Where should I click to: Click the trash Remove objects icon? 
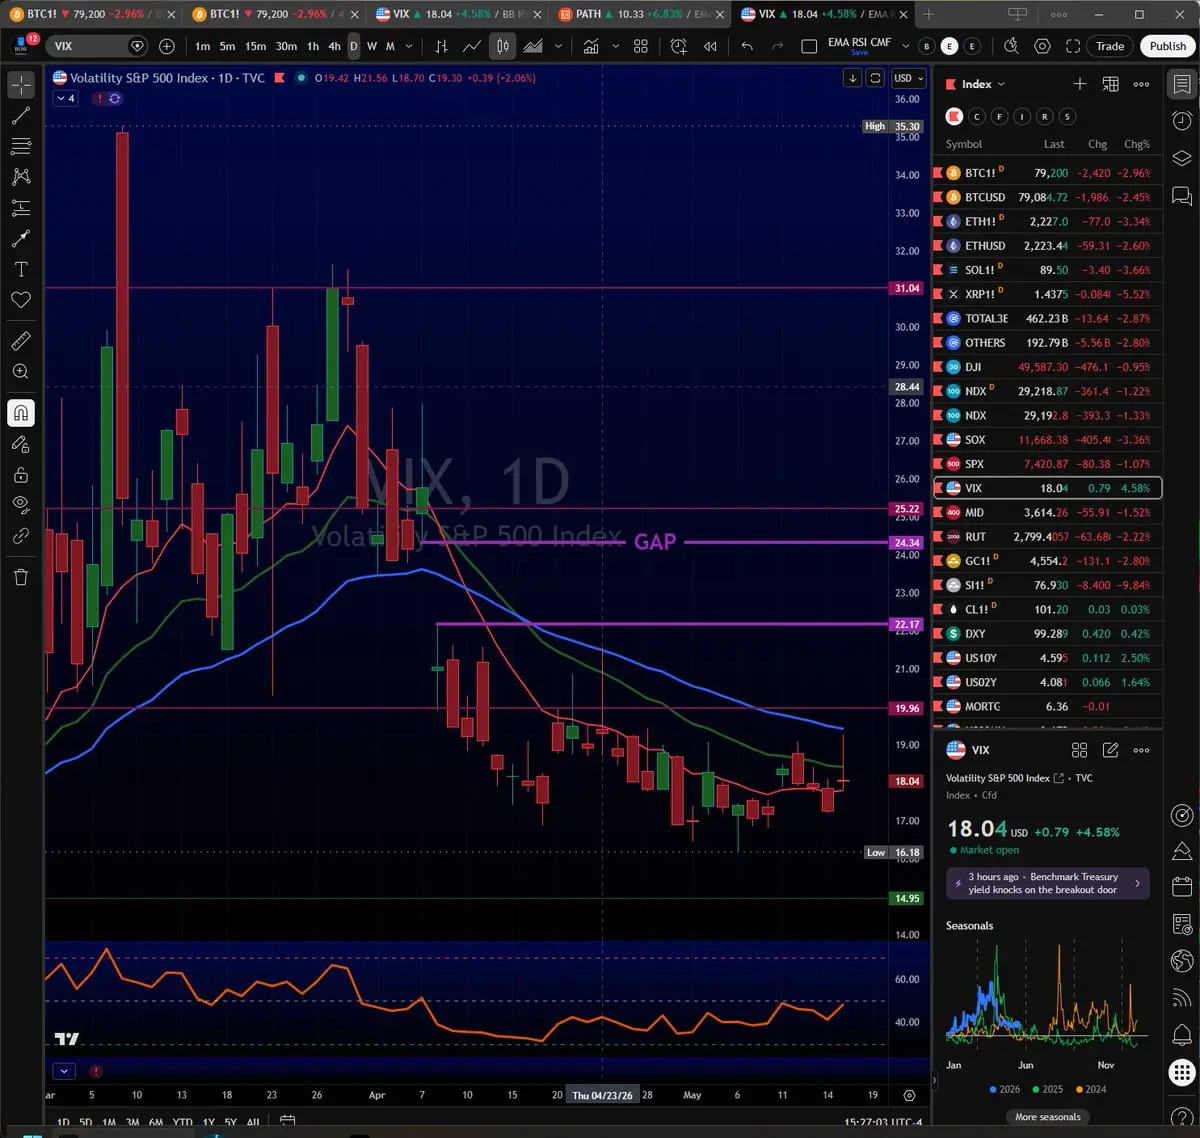pyautogui.click(x=21, y=577)
